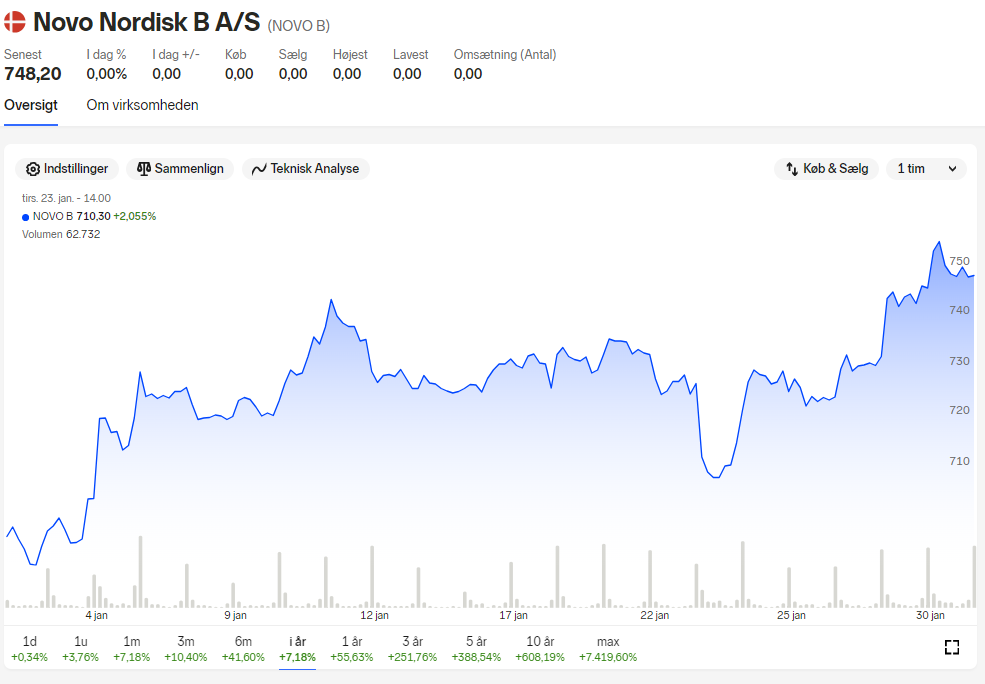Screen dimensions: 985x684
Task: Select the 1m time range
Action: pyautogui.click(x=131, y=649)
